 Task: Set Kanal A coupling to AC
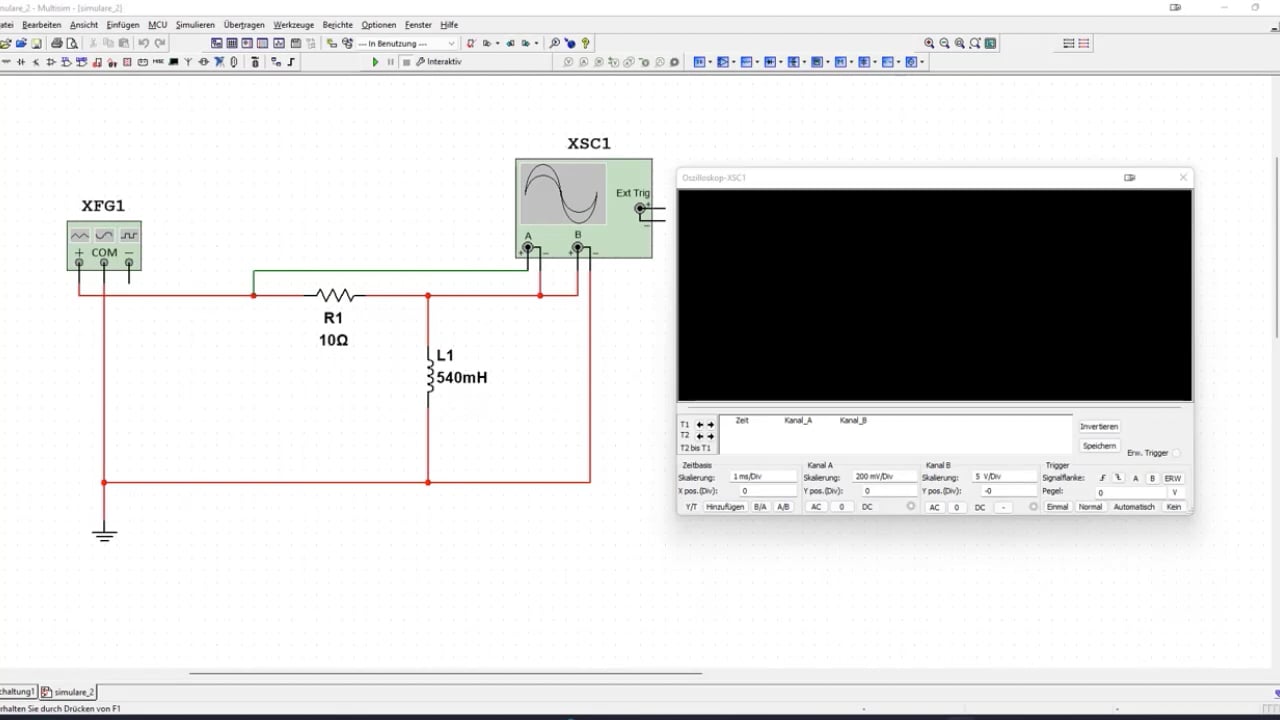[816, 507]
